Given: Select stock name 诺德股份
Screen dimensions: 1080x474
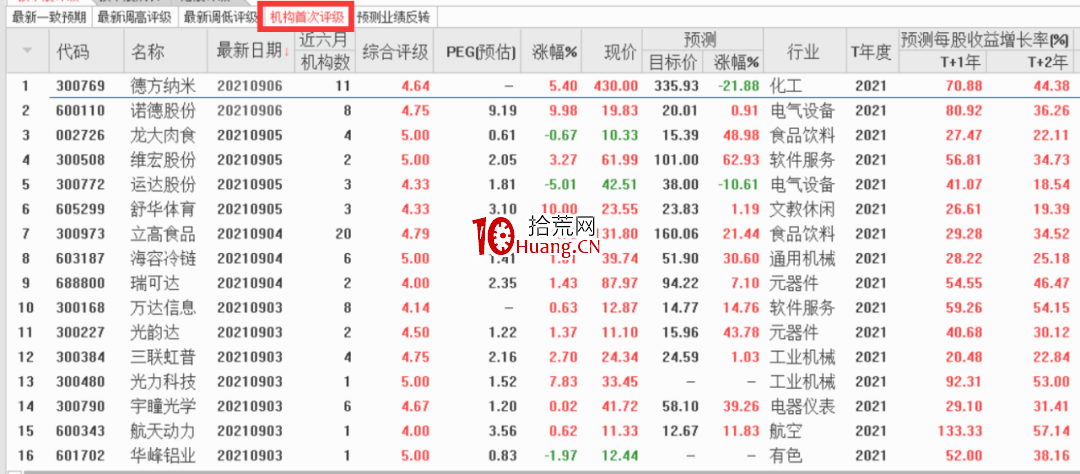Looking at the screenshot, I should click(x=163, y=110).
